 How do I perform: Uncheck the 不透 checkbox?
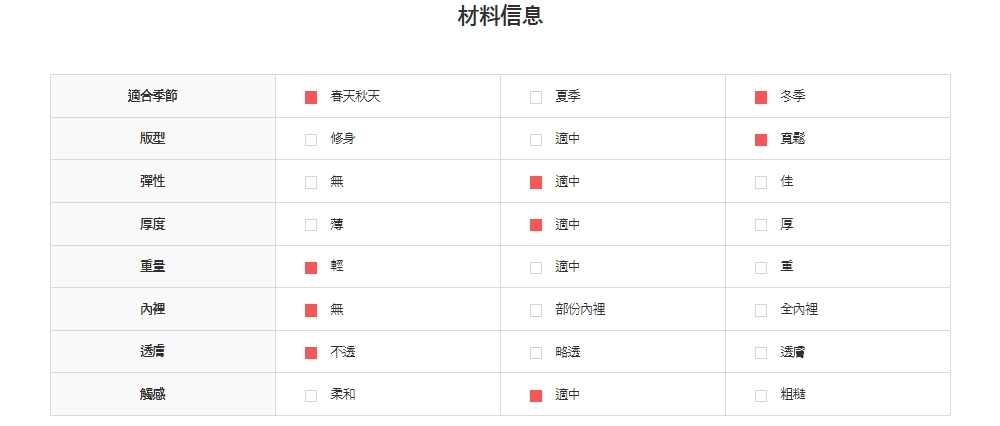pyautogui.click(x=311, y=352)
